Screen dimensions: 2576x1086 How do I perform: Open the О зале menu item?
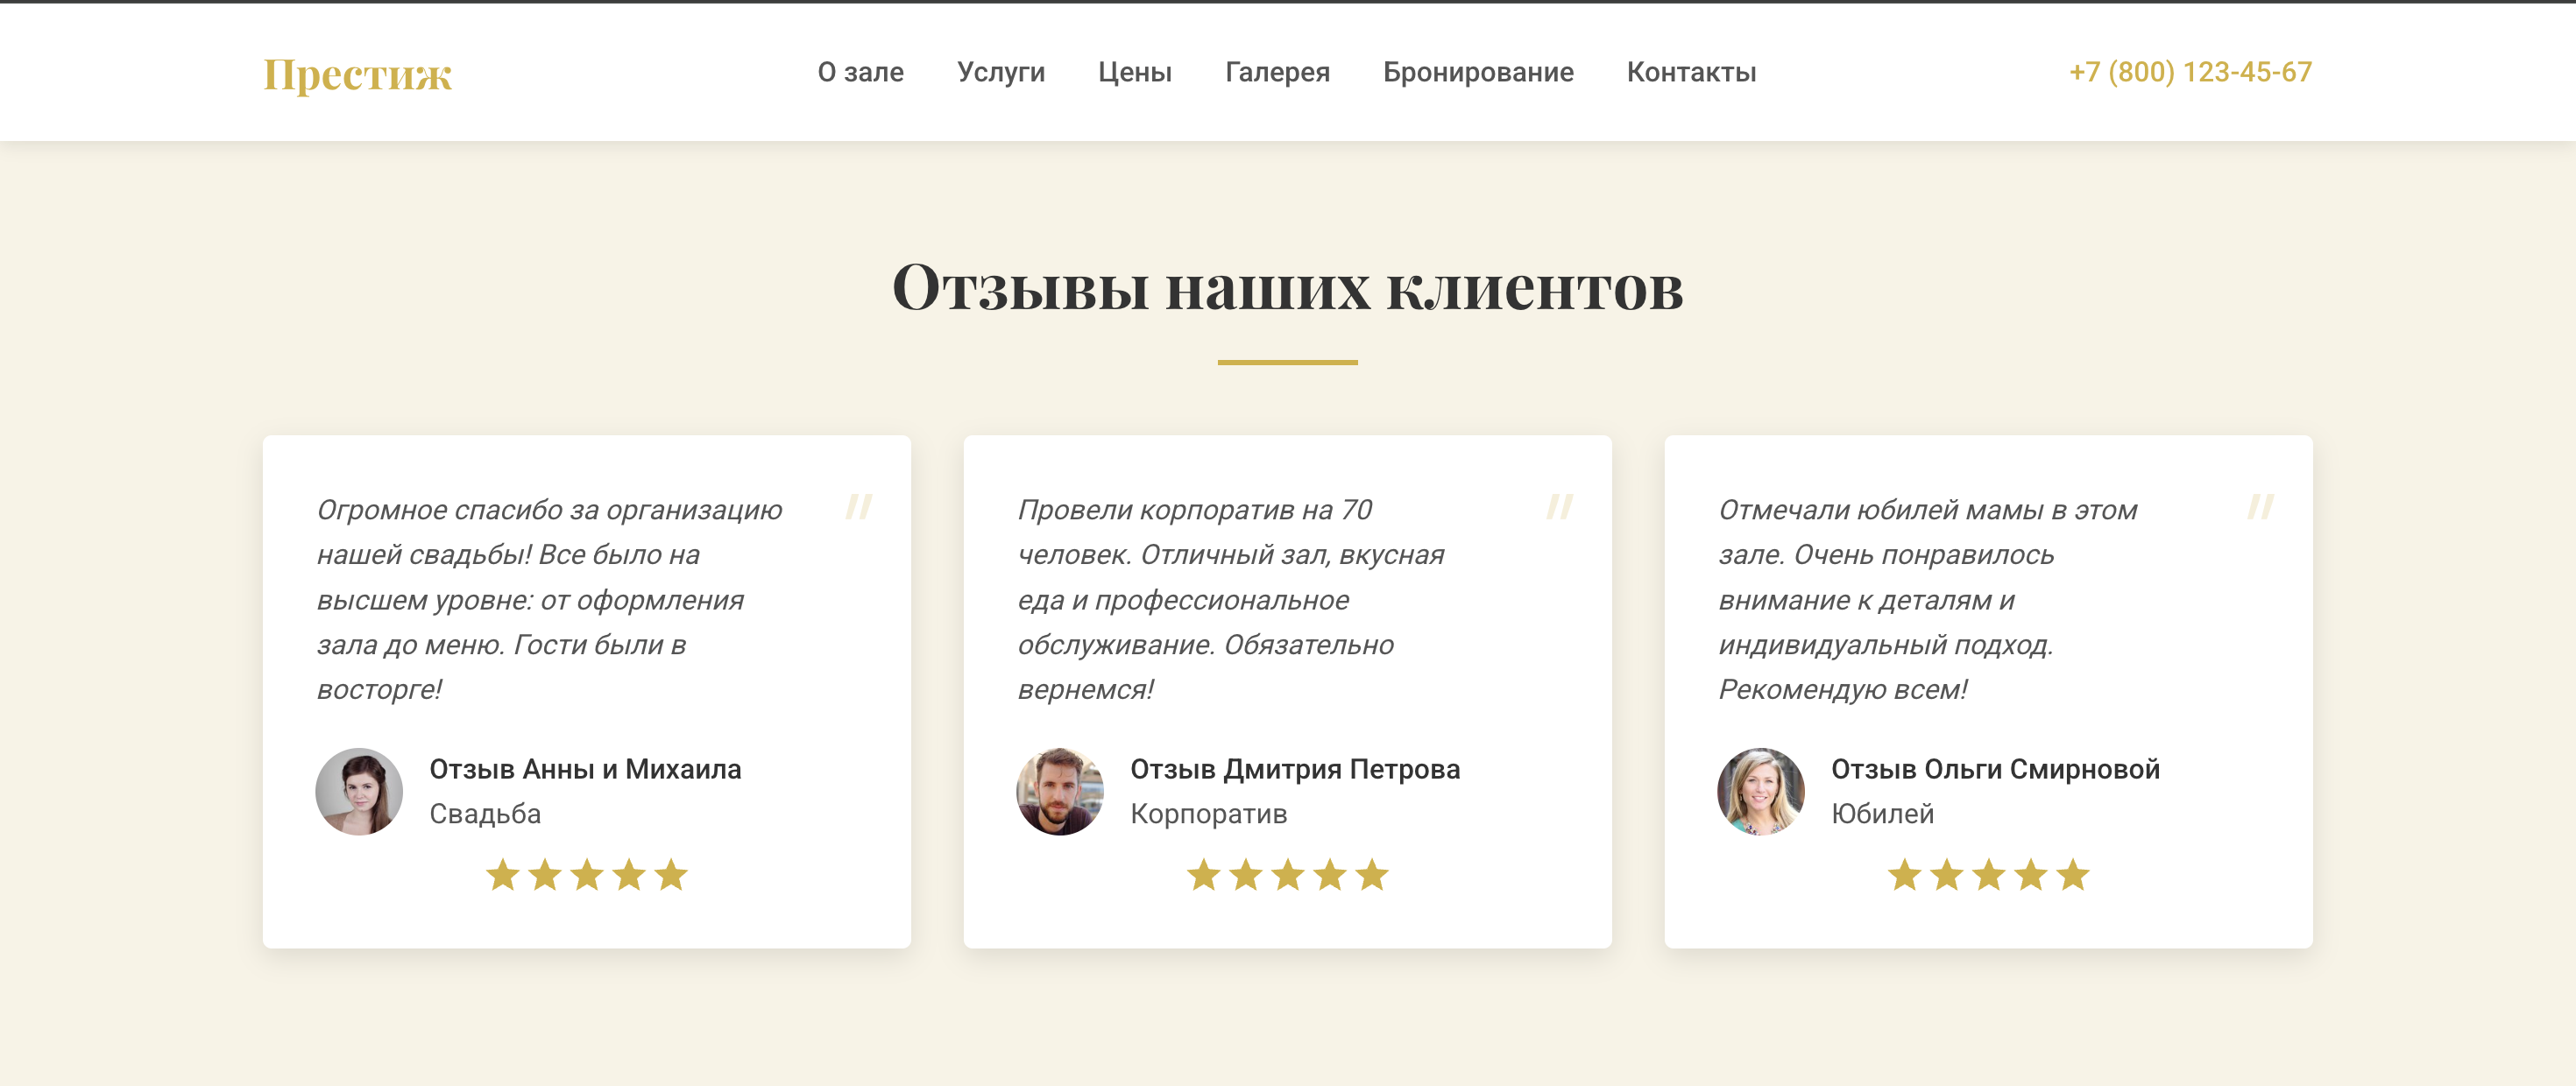coord(860,72)
